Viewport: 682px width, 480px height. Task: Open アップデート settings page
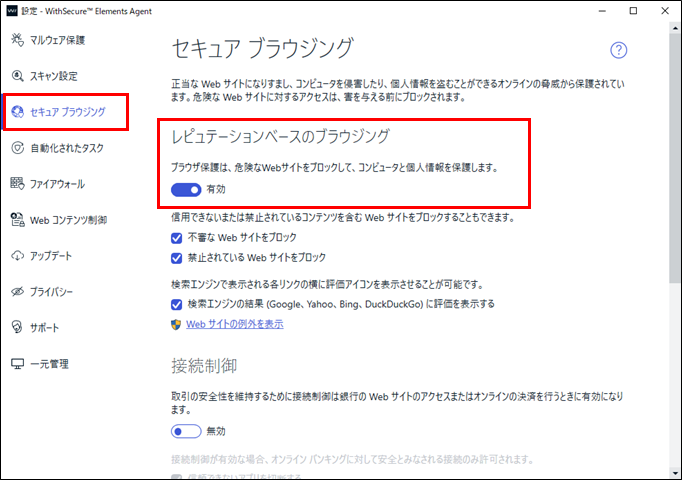[50, 256]
